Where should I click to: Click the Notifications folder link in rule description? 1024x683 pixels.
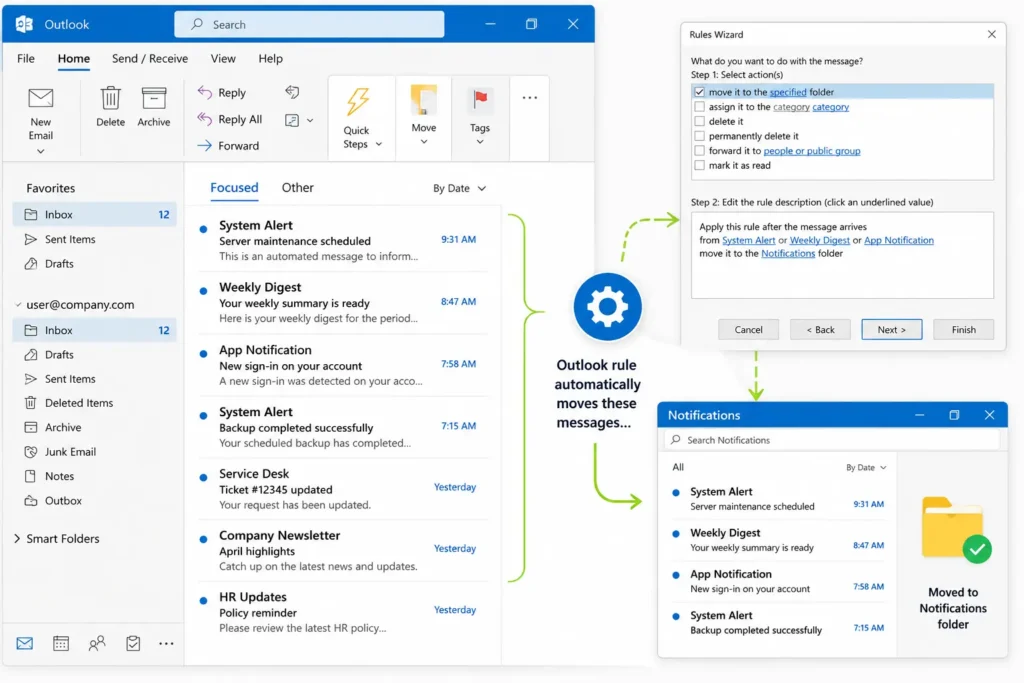pyautogui.click(x=788, y=253)
